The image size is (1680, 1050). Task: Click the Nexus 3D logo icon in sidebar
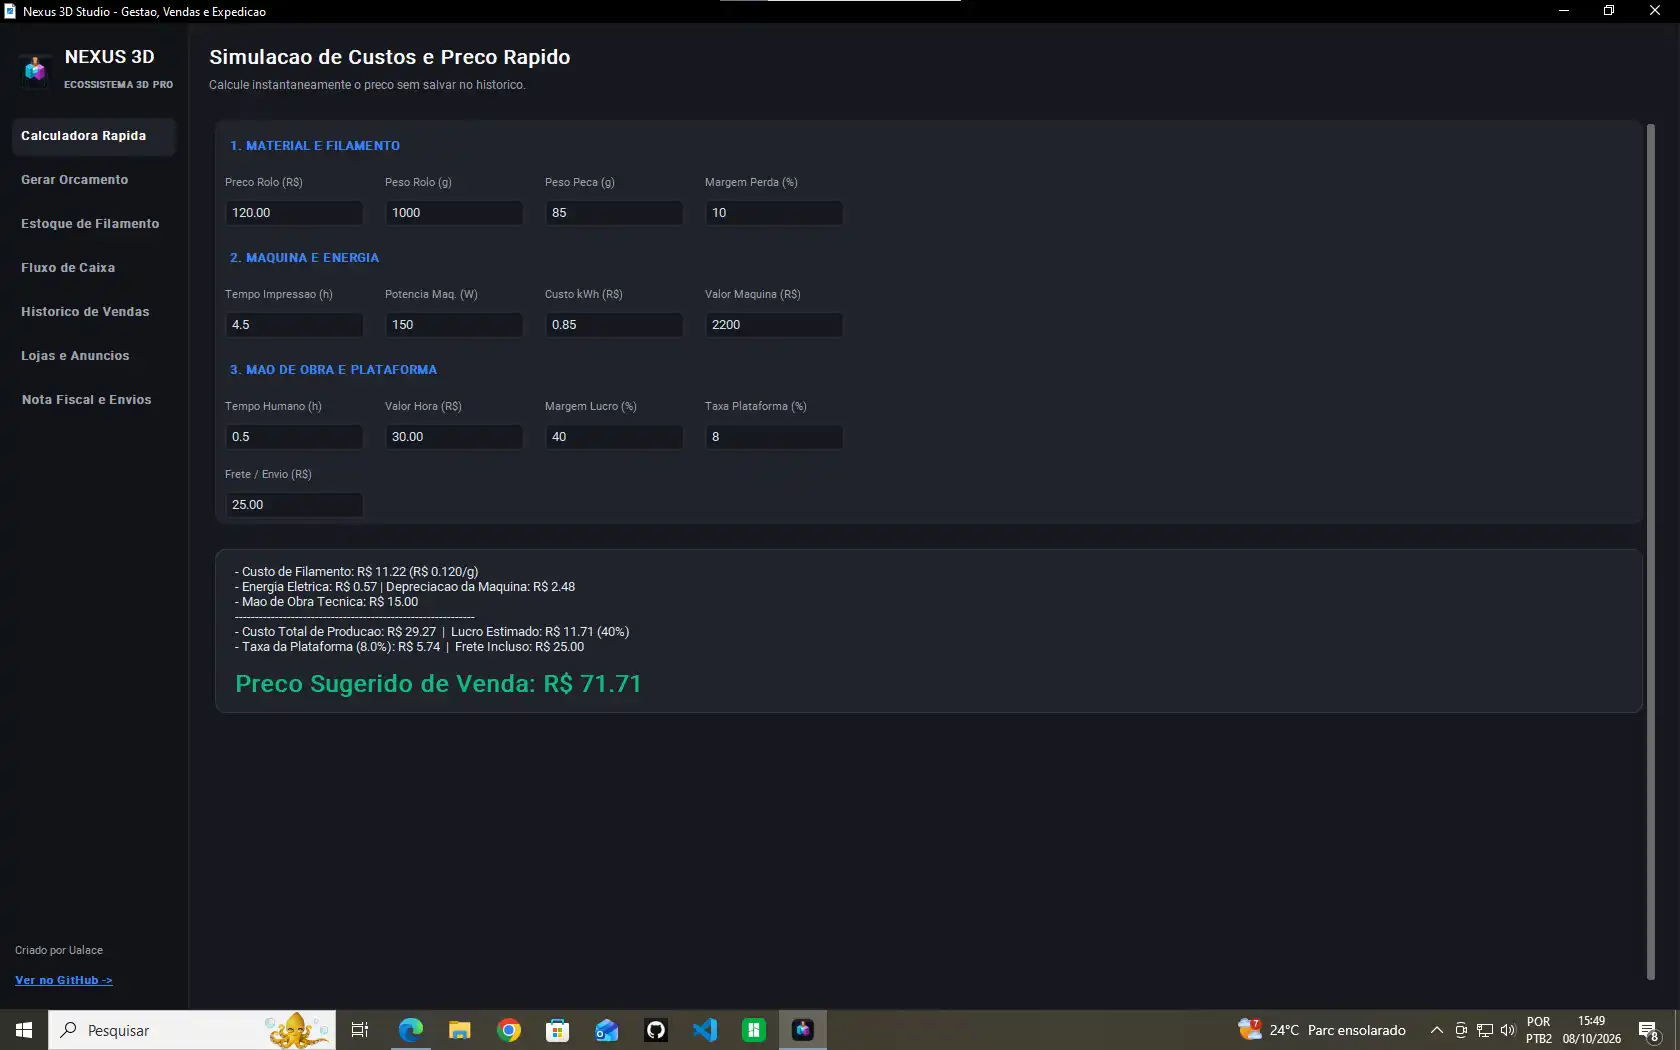click(x=35, y=69)
